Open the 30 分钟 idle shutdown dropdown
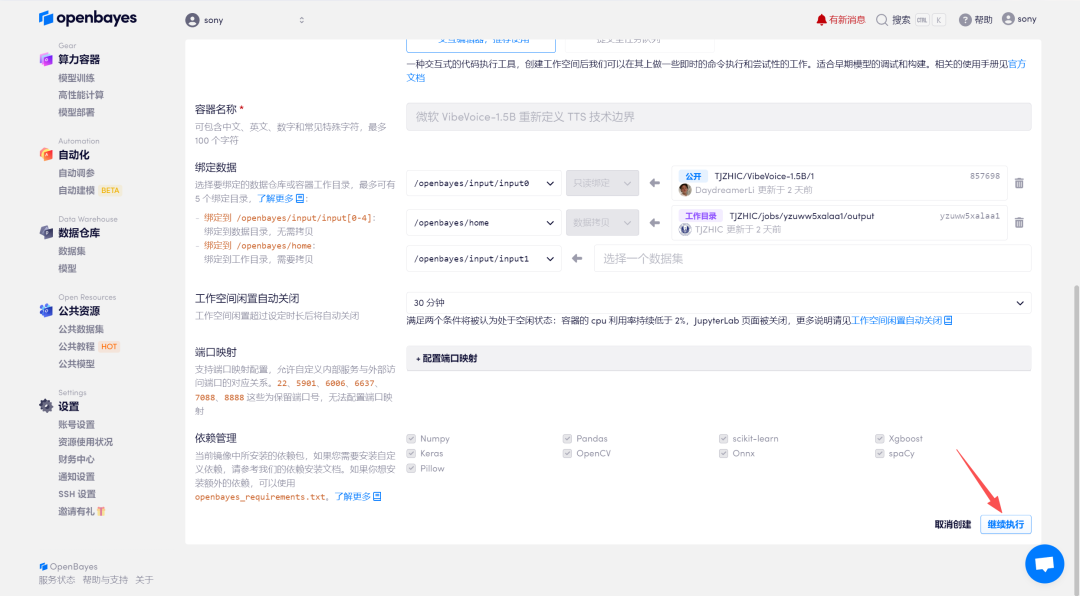This screenshot has width=1080, height=596. 718,302
